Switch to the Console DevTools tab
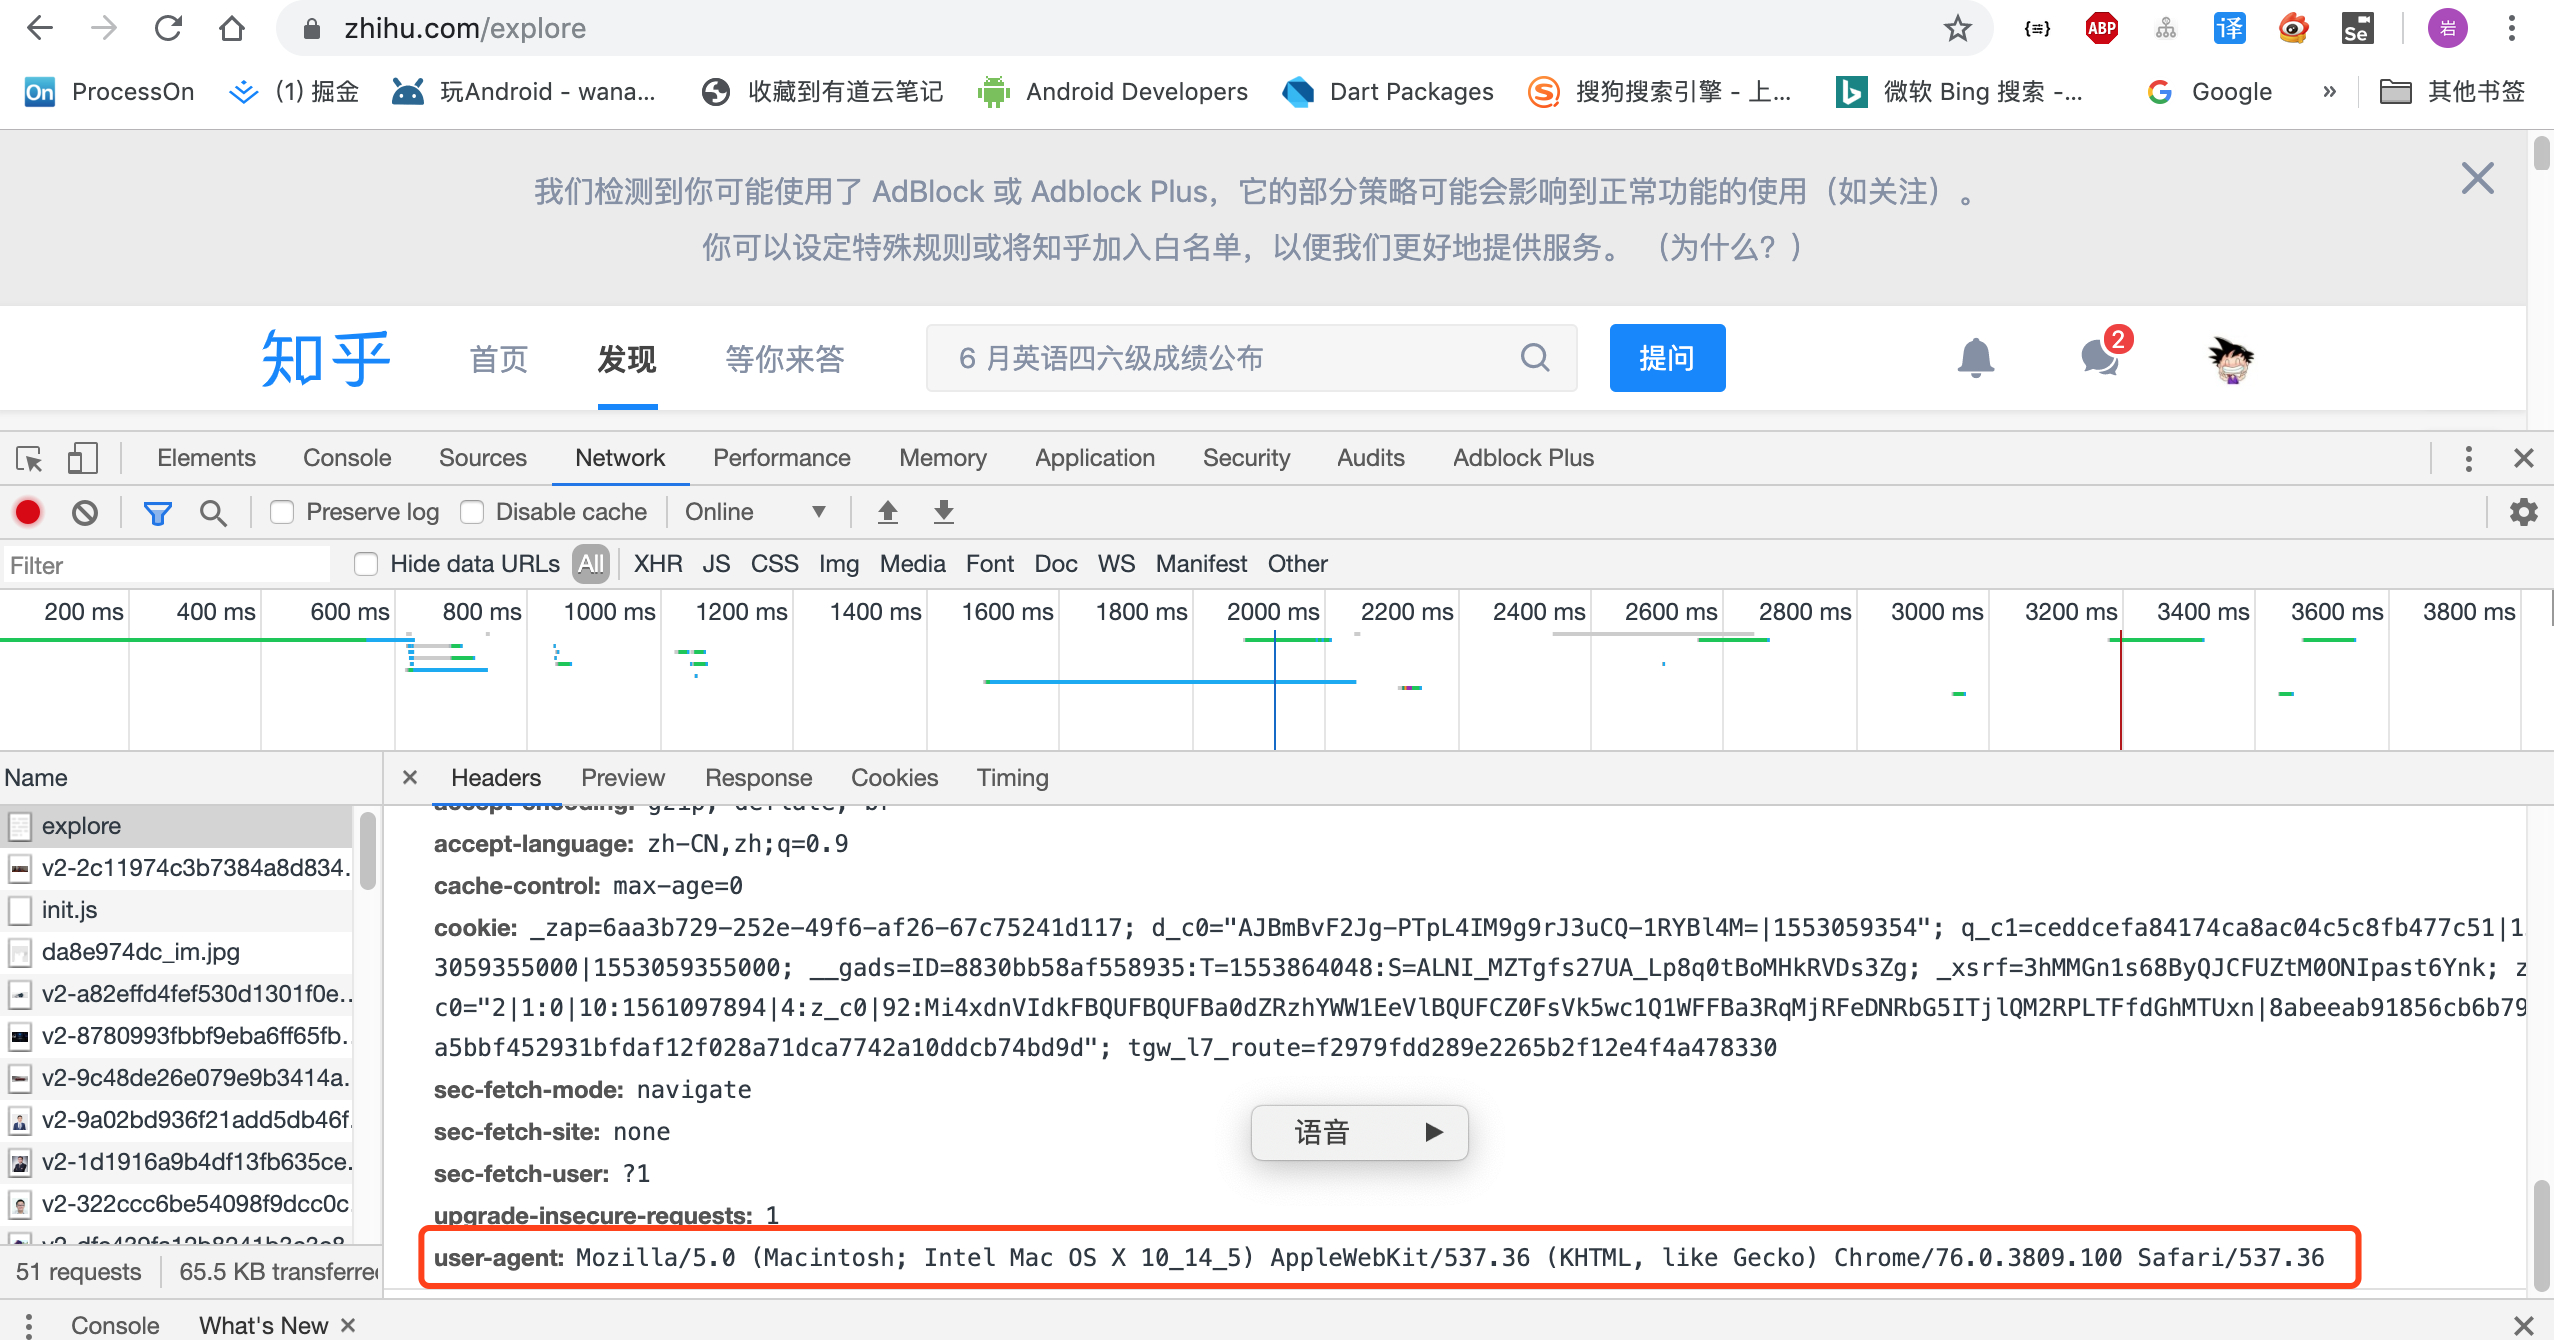 click(346, 458)
